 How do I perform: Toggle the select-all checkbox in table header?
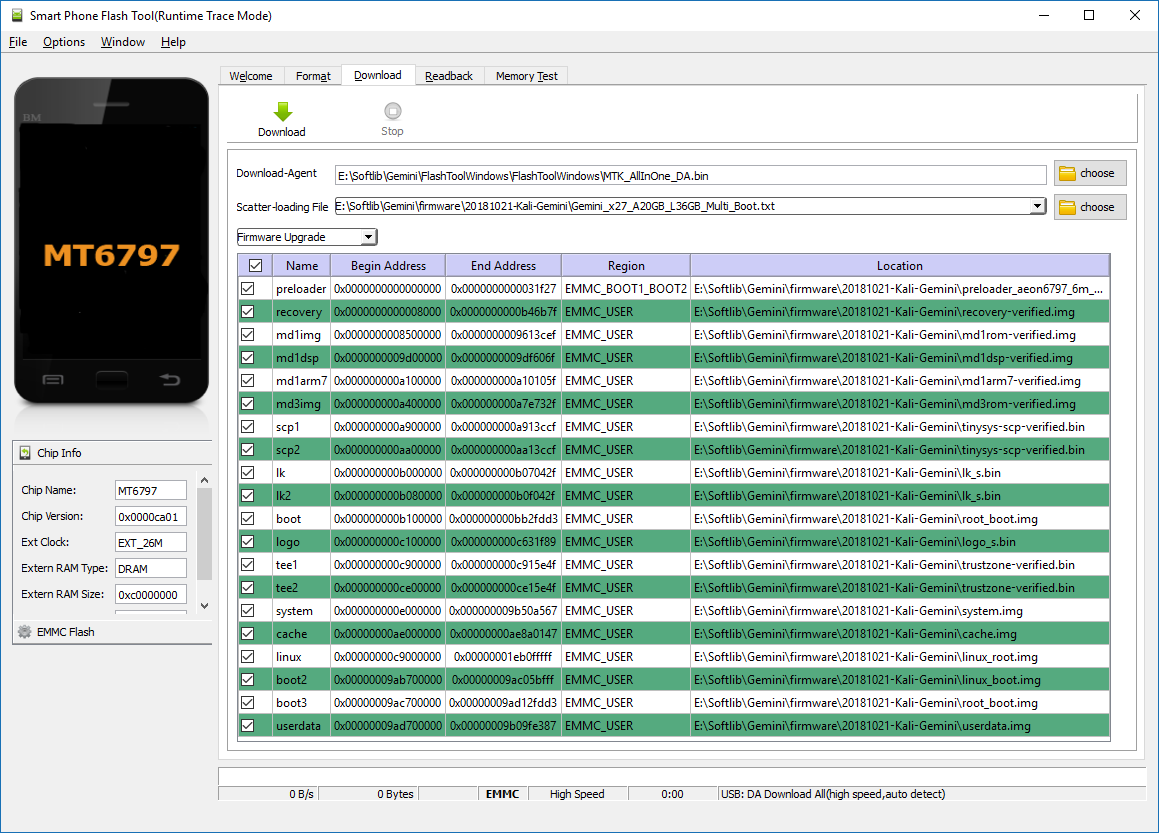coord(255,266)
